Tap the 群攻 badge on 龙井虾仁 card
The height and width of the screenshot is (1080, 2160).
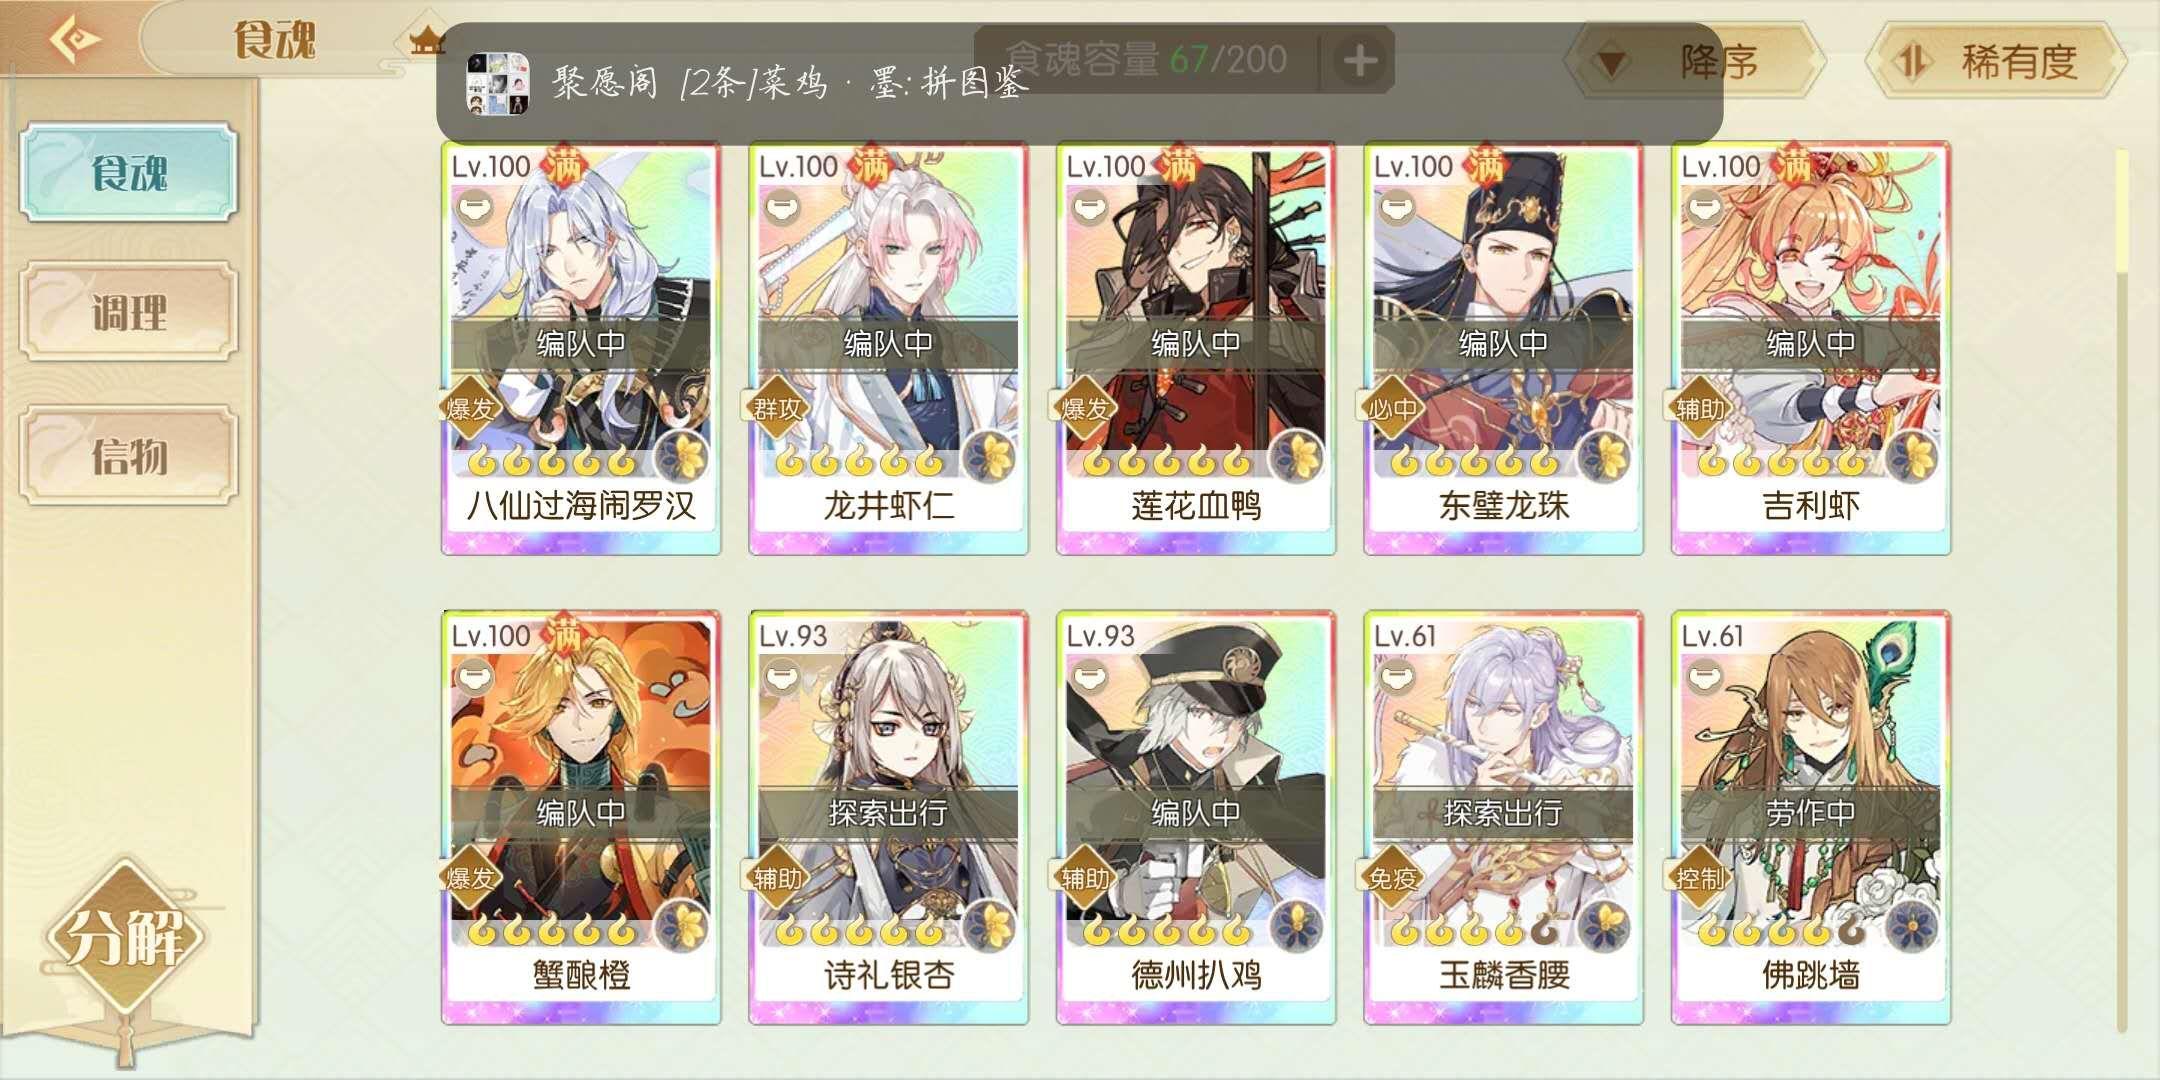pyautogui.click(x=777, y=408)
